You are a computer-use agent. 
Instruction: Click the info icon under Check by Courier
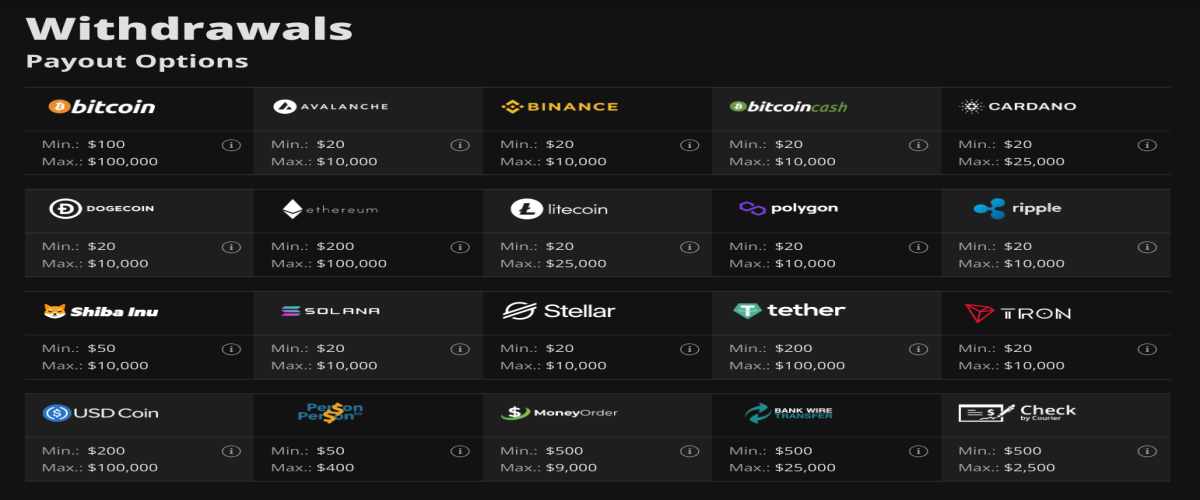coord(1147,451)
